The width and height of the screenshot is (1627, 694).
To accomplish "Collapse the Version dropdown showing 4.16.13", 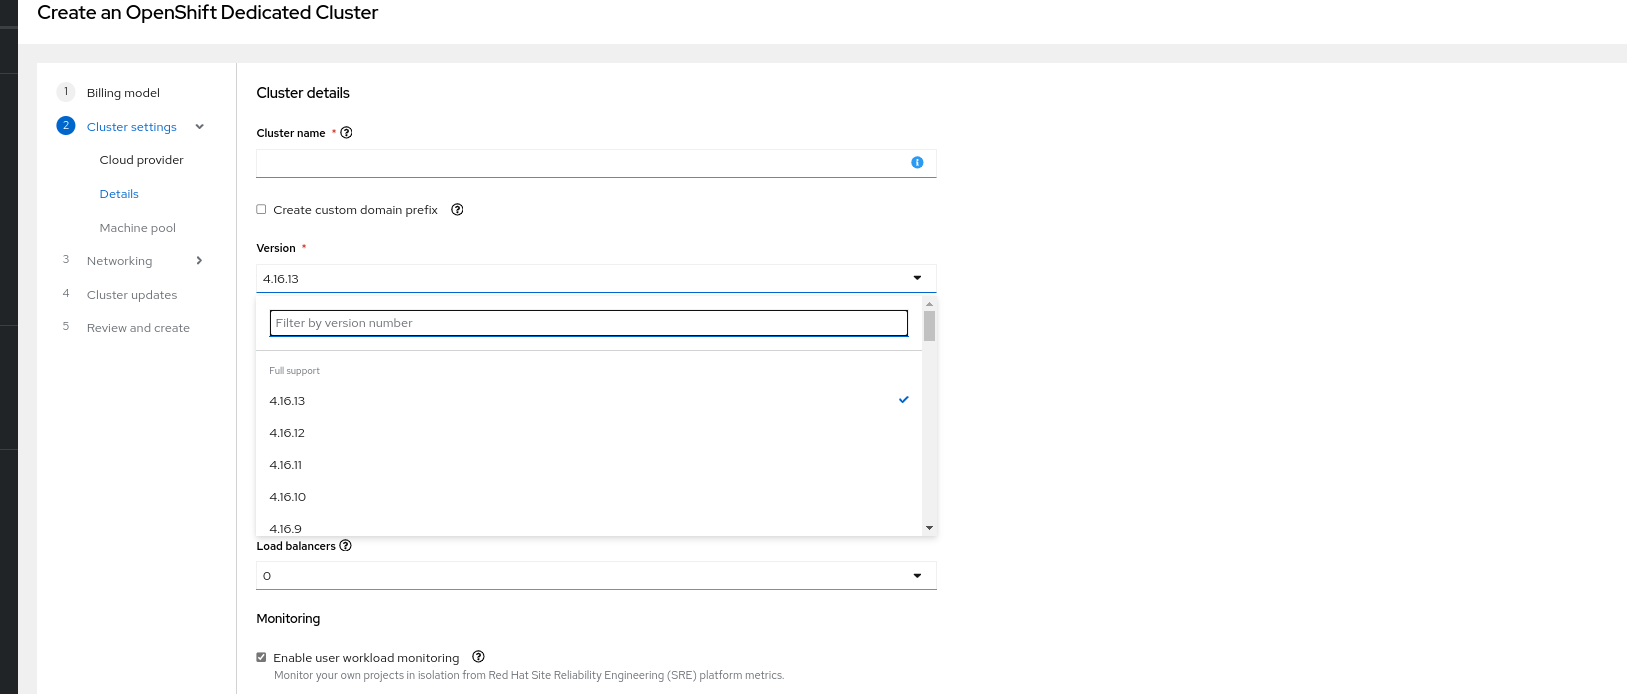I will pos(596,279).
